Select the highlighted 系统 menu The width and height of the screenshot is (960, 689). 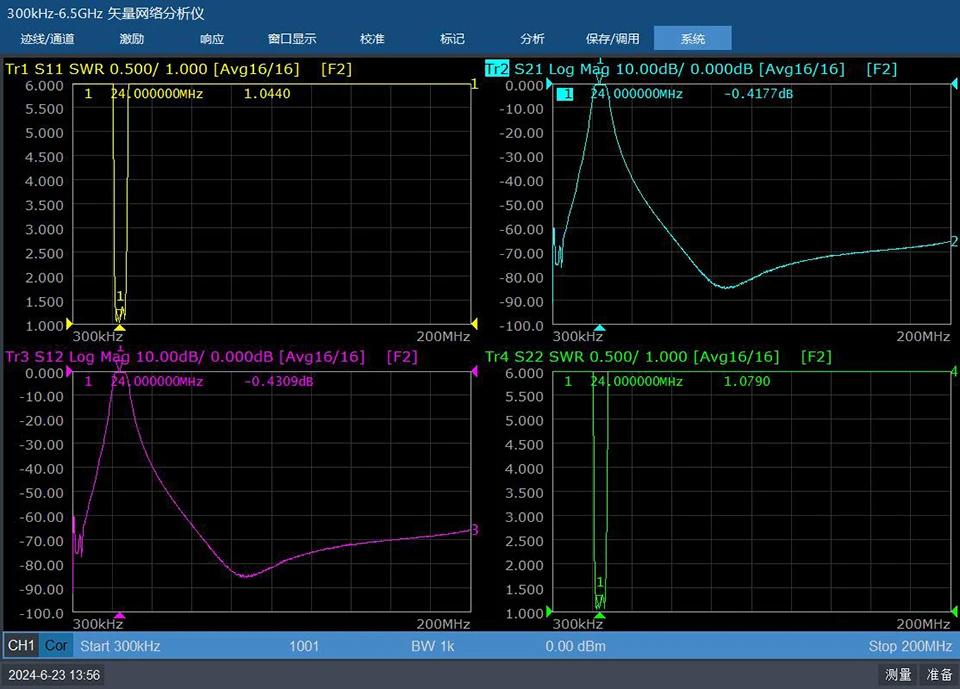pos(692,38)
